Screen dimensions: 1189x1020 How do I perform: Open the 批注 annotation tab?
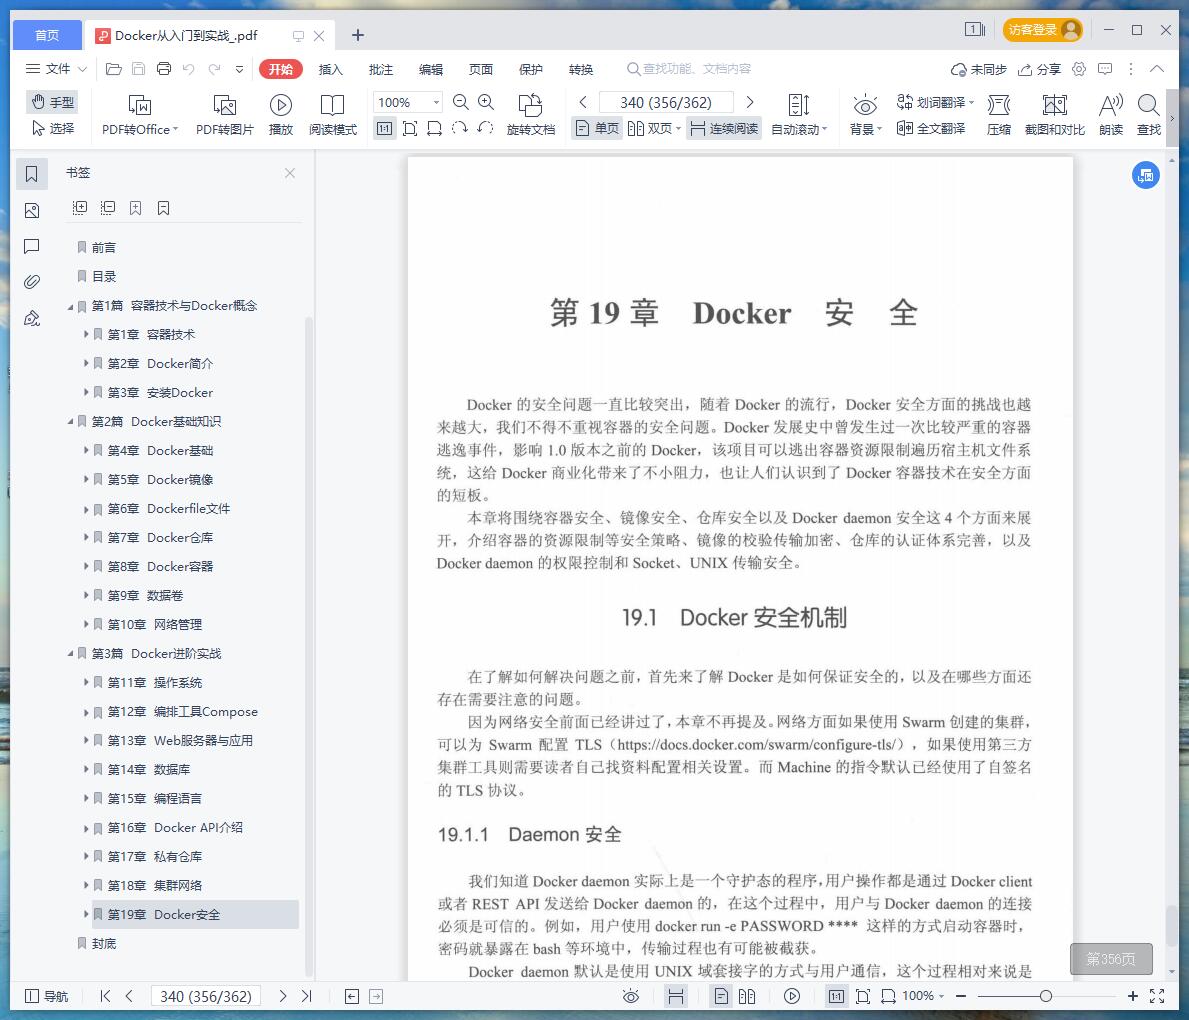(x=381, y=69)
